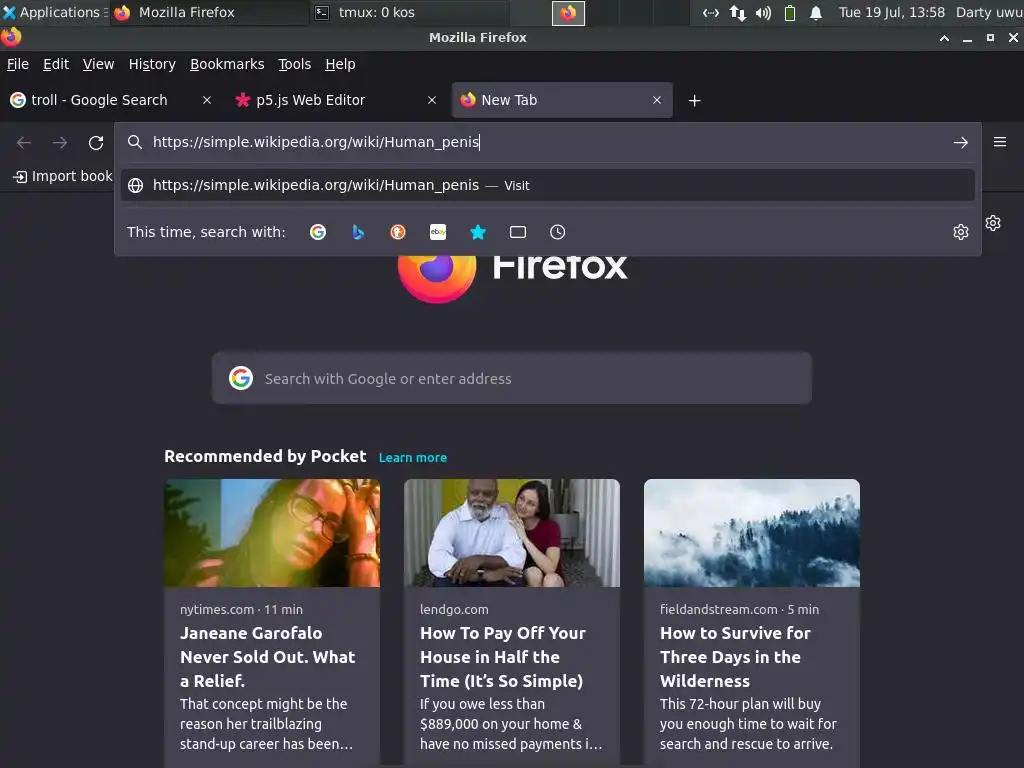The width and height of the screenshot is (1024, 768).
Task: Go forward one page
Action: pos(60,142)
